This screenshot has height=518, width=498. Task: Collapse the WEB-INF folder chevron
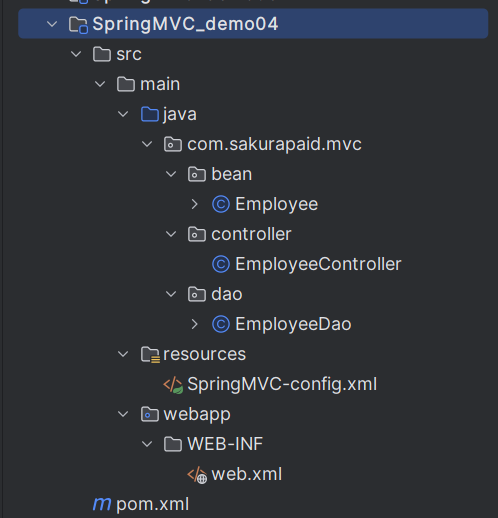147,444
